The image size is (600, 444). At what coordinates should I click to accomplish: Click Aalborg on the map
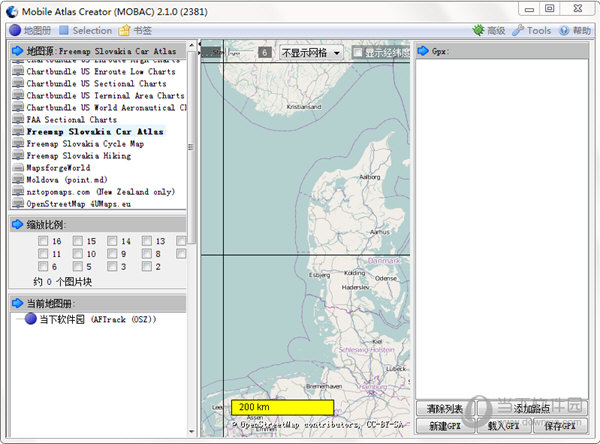coord(370,177)
